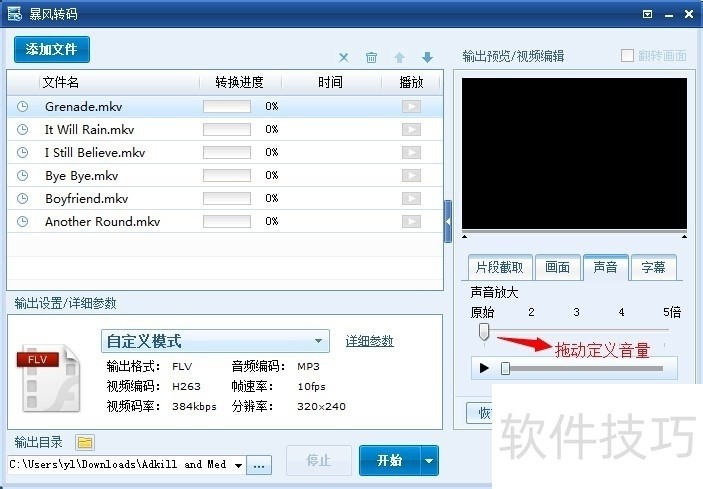Open output folder with the folder icon
Viewport: 703px width, 489px height.
[x=84, y=443]
